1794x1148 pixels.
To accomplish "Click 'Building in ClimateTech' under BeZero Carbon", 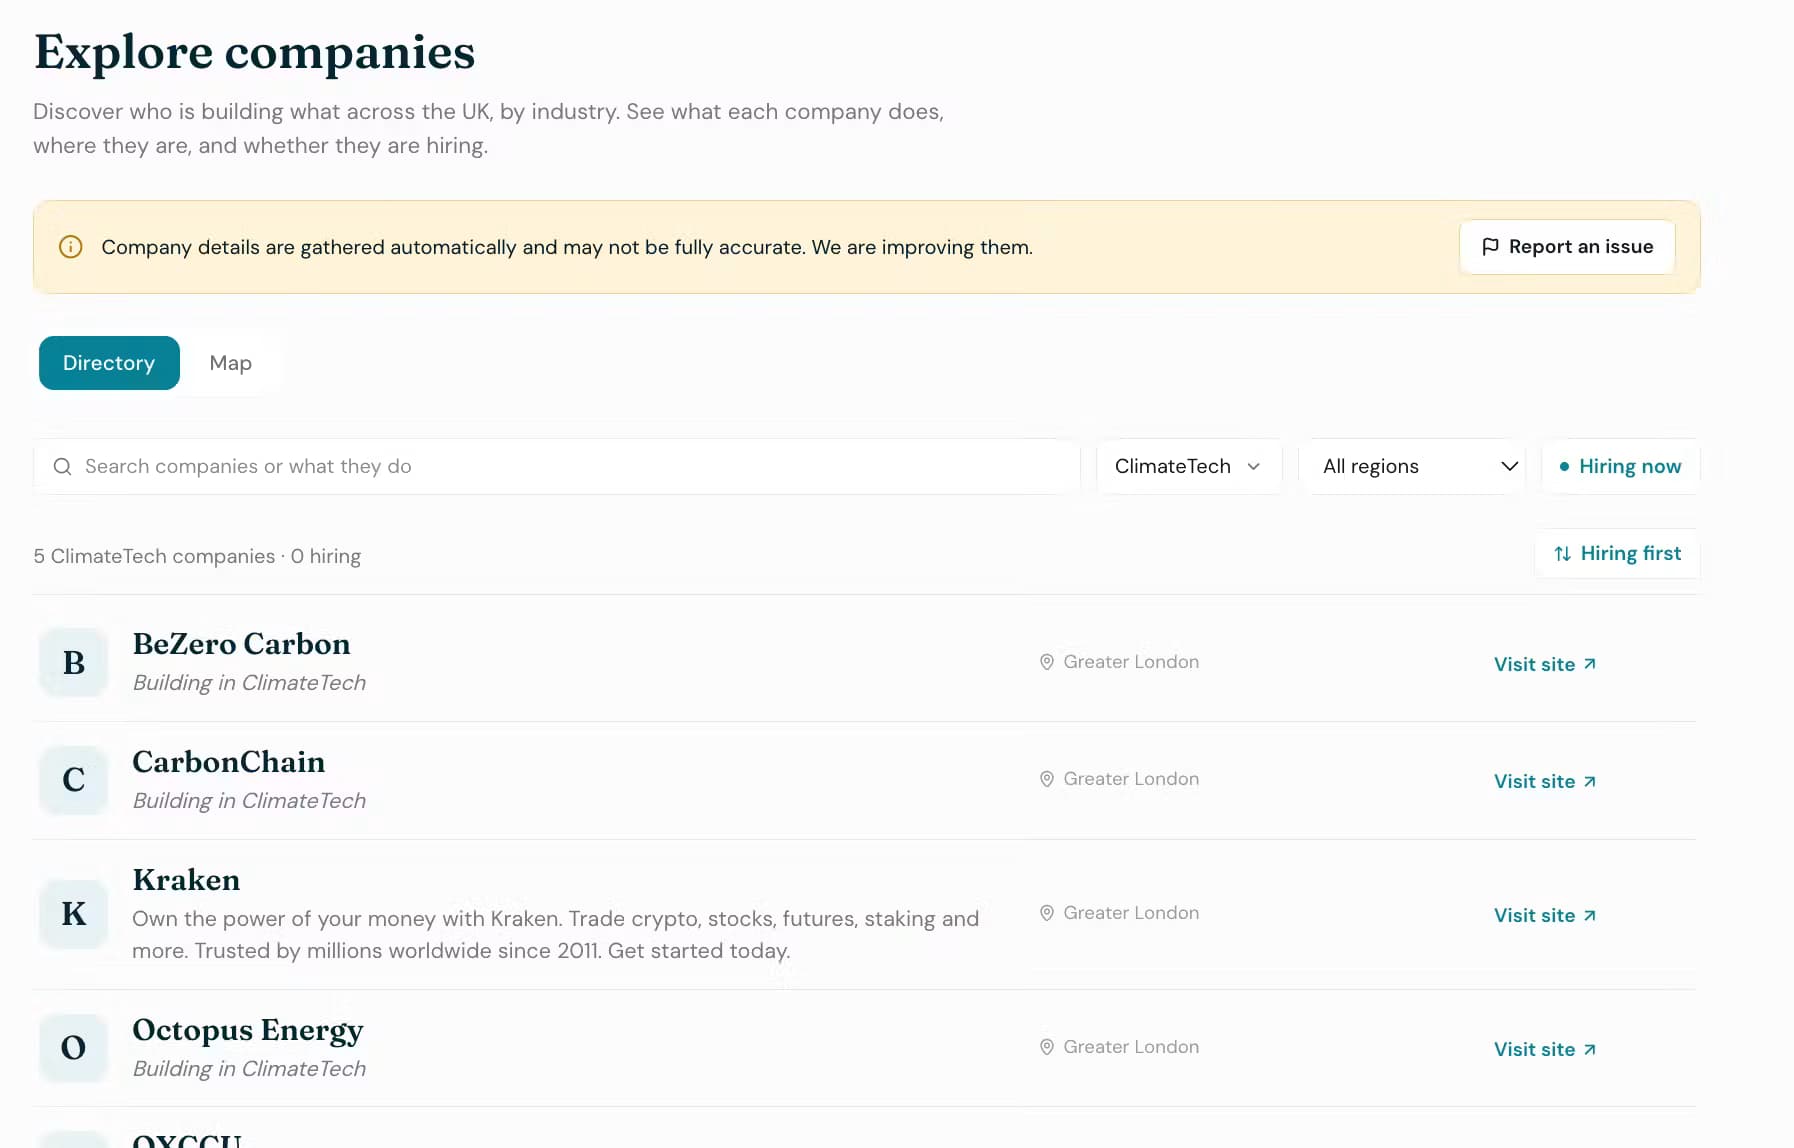I will [250, 683].
